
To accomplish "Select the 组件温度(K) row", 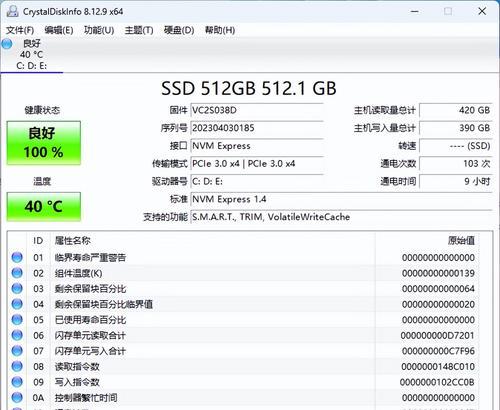I will point(243,273).
